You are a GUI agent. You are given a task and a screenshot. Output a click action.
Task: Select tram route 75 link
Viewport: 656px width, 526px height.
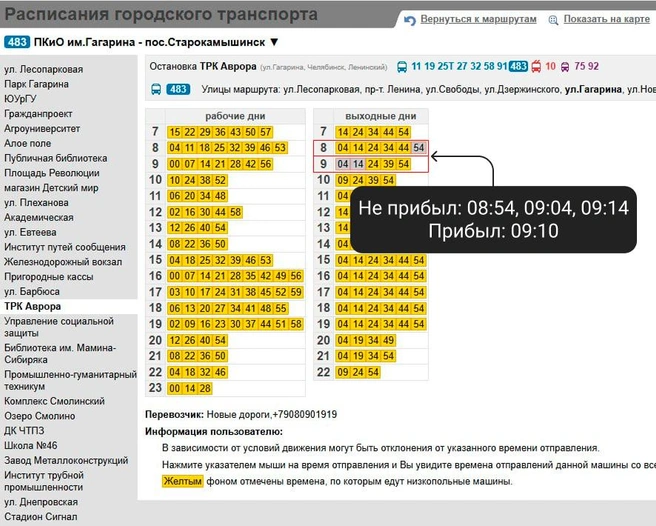(x=580, y=66)
